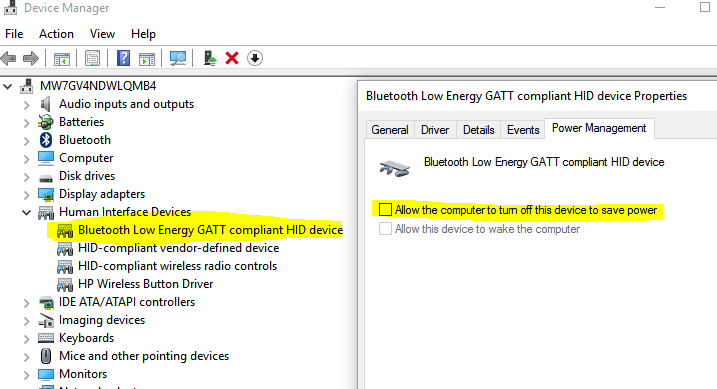
Task: Click the Computer category icon
Action: coord(46,158)
